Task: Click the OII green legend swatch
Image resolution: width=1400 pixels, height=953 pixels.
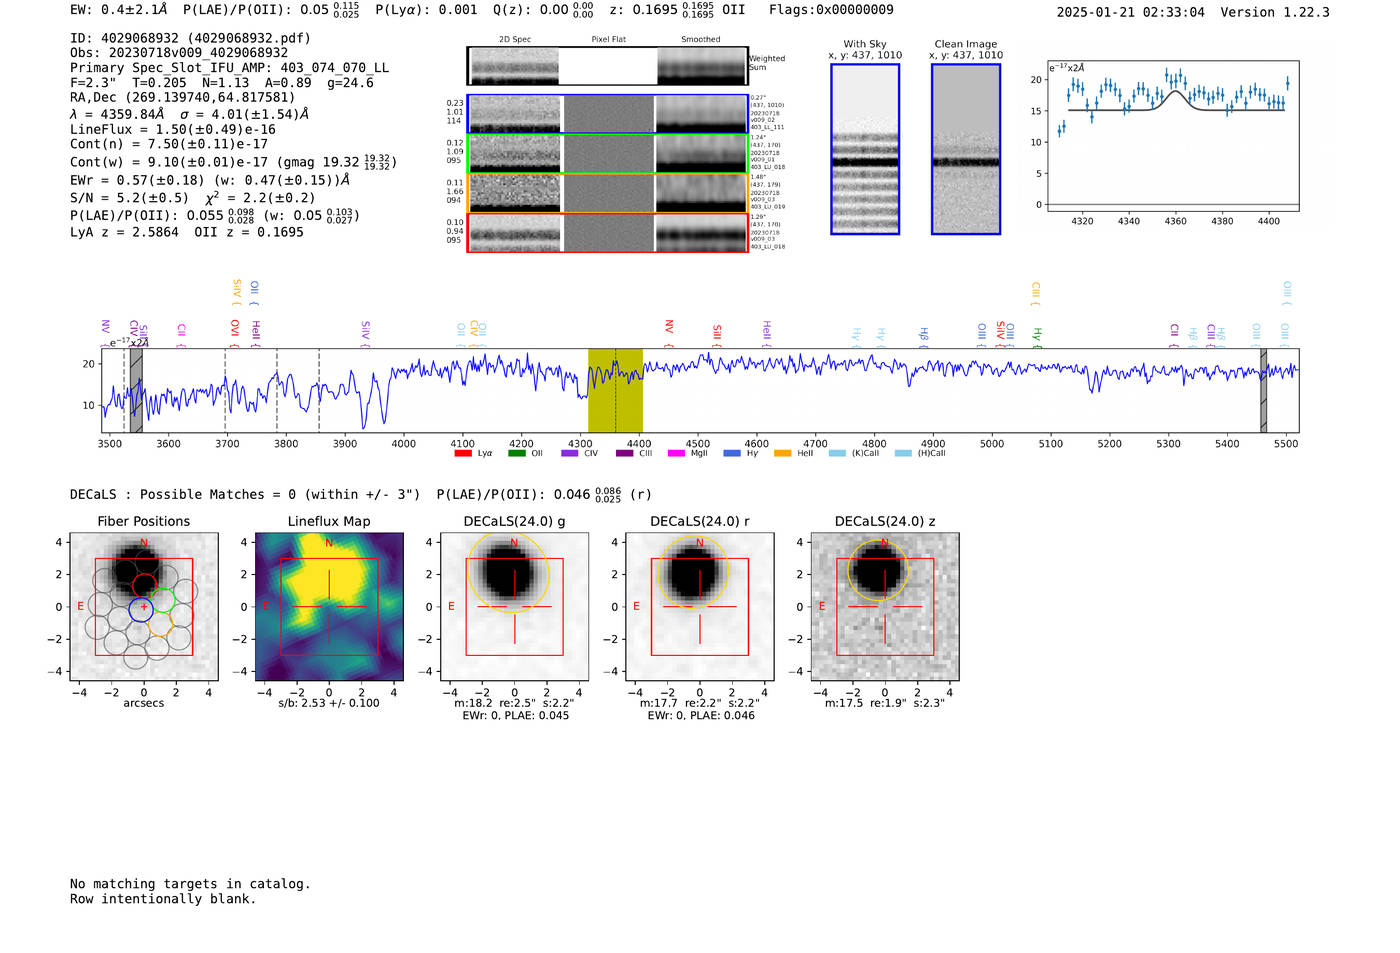Action: click(x=516, y=453)
